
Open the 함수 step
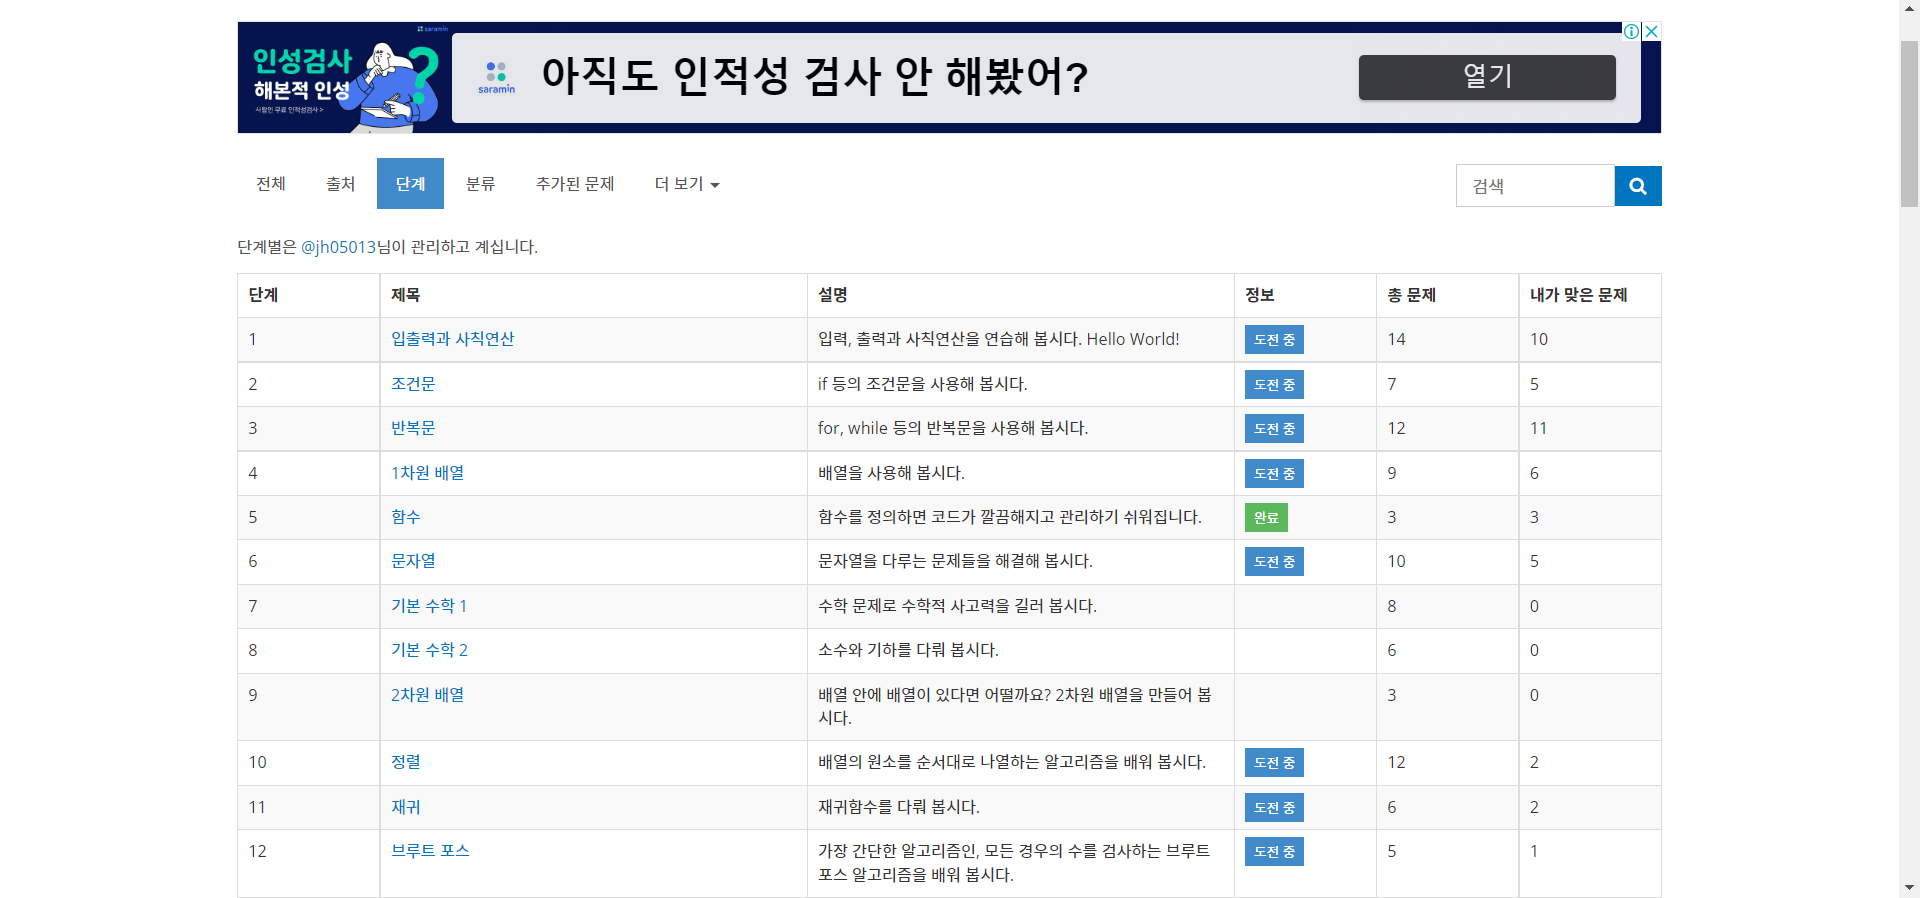406,517
